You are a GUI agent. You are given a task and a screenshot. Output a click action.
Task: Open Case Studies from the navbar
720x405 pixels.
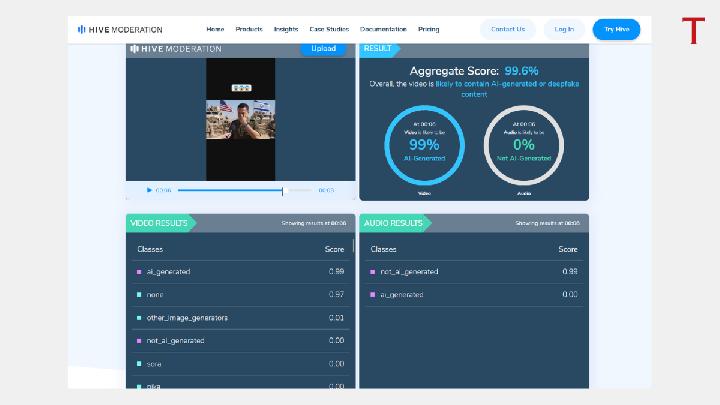click(329, 30)
